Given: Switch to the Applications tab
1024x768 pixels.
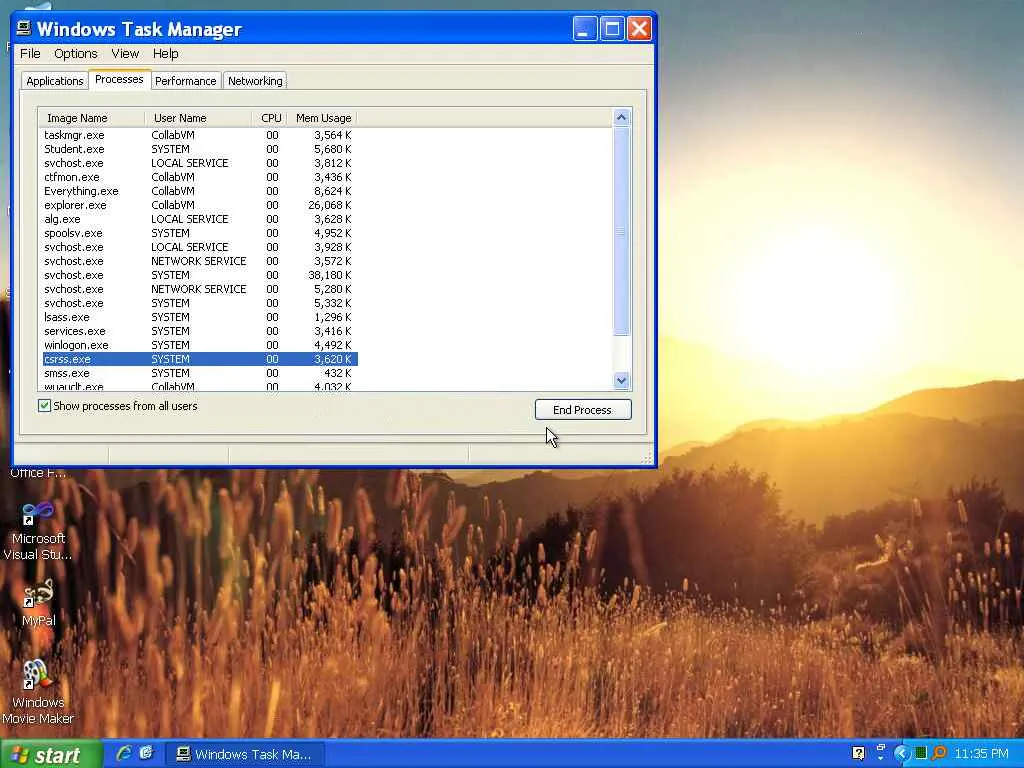Looking at the screenshot, I should (x=55, y=81).
